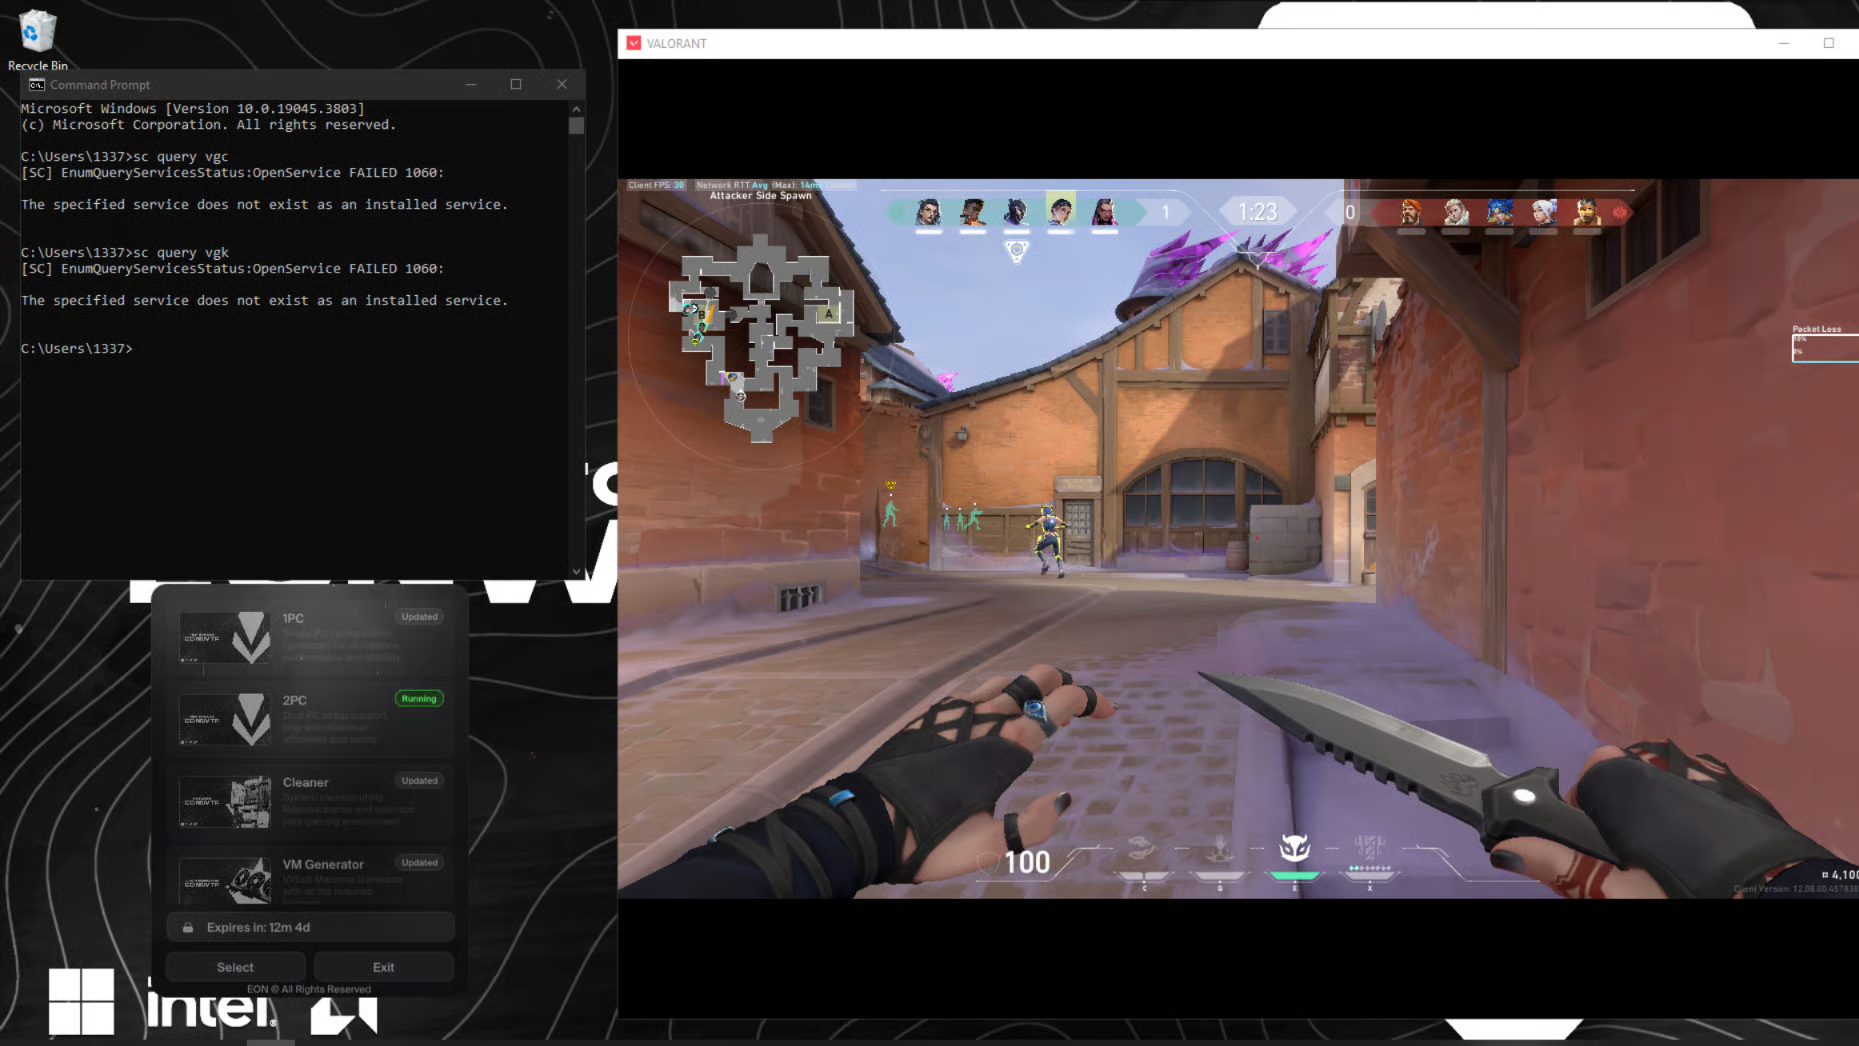Click the Updated badge on 1PC
This screenshot has height=1046, width=1859.
(x=419, y=617)
